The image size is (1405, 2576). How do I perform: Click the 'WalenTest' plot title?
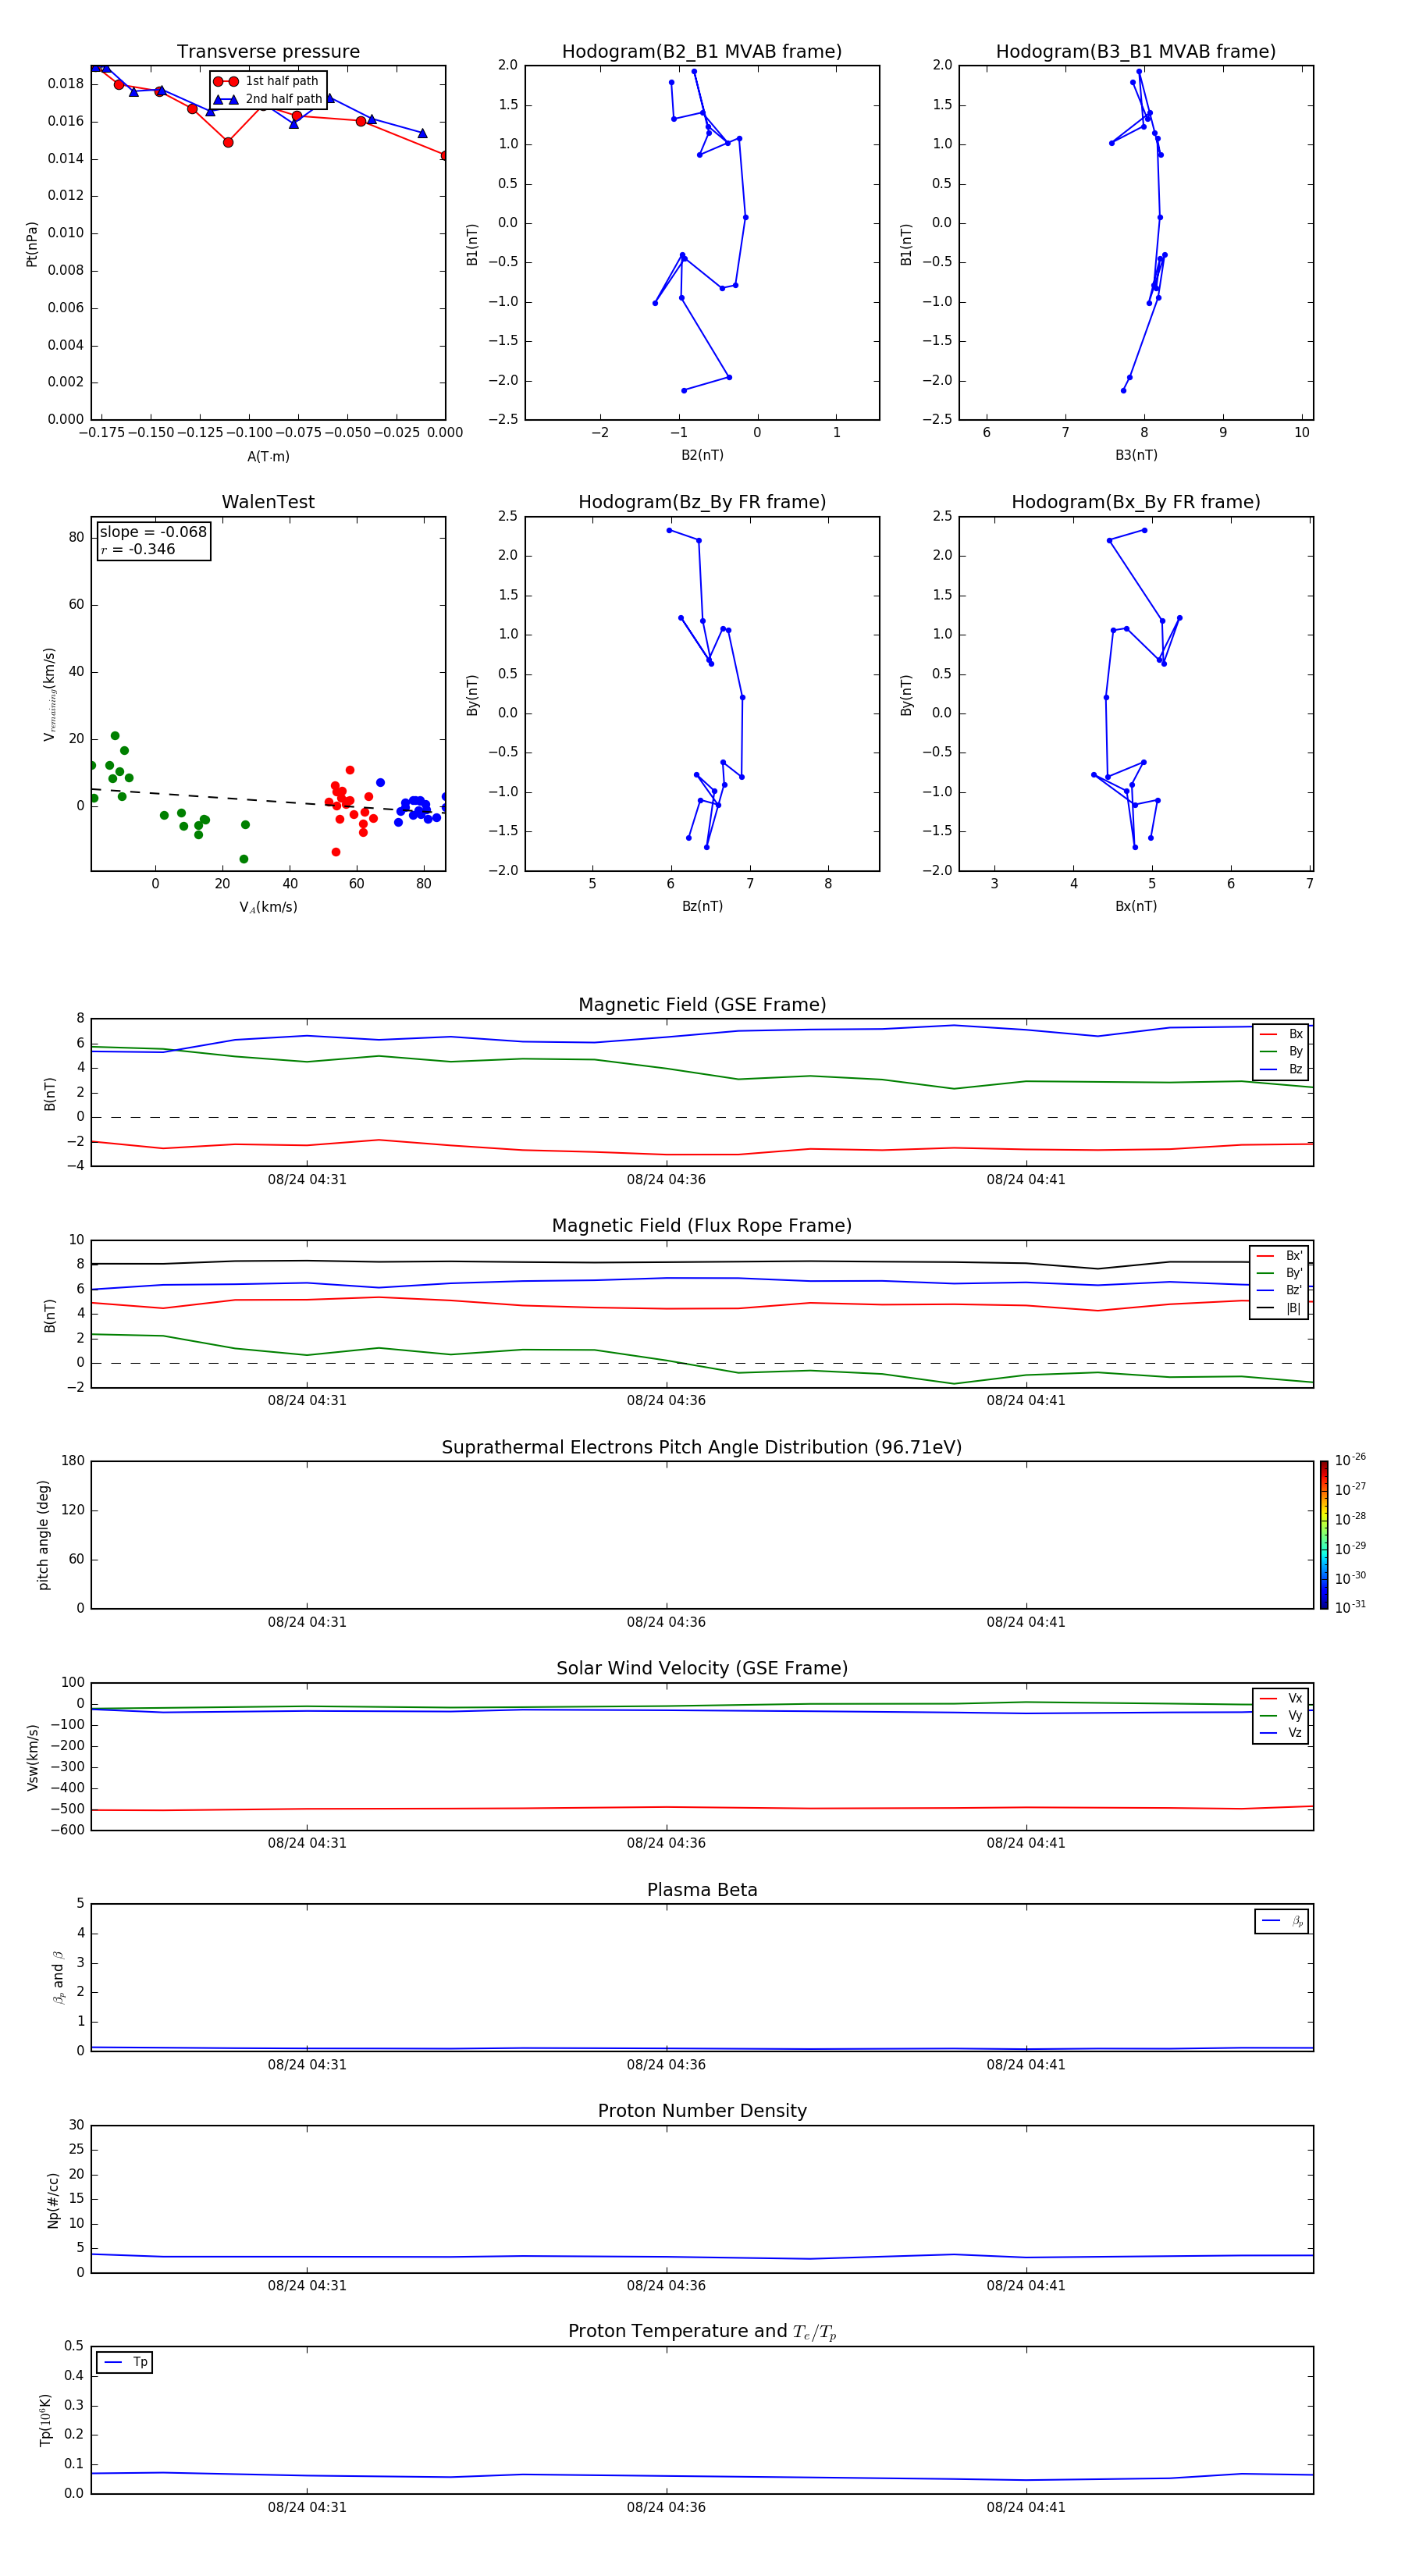tap(268, 502)
